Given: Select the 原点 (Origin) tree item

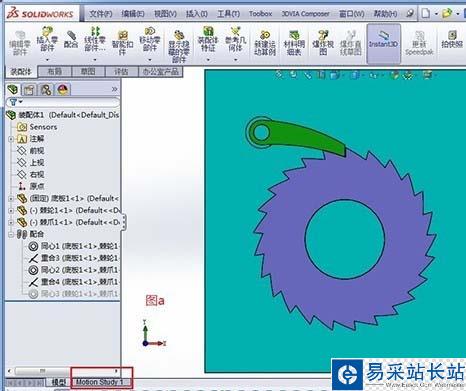Looking at the screenshot, I should [31, 186].
